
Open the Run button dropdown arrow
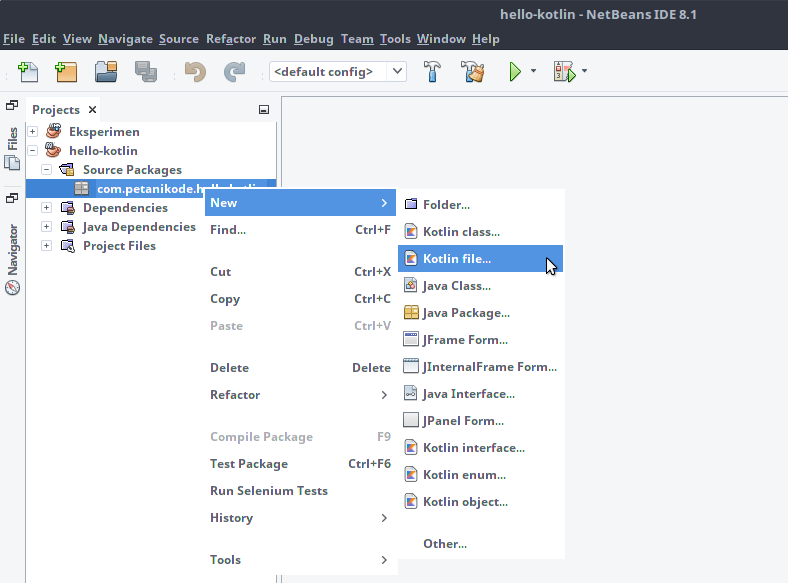click(533, 71)
